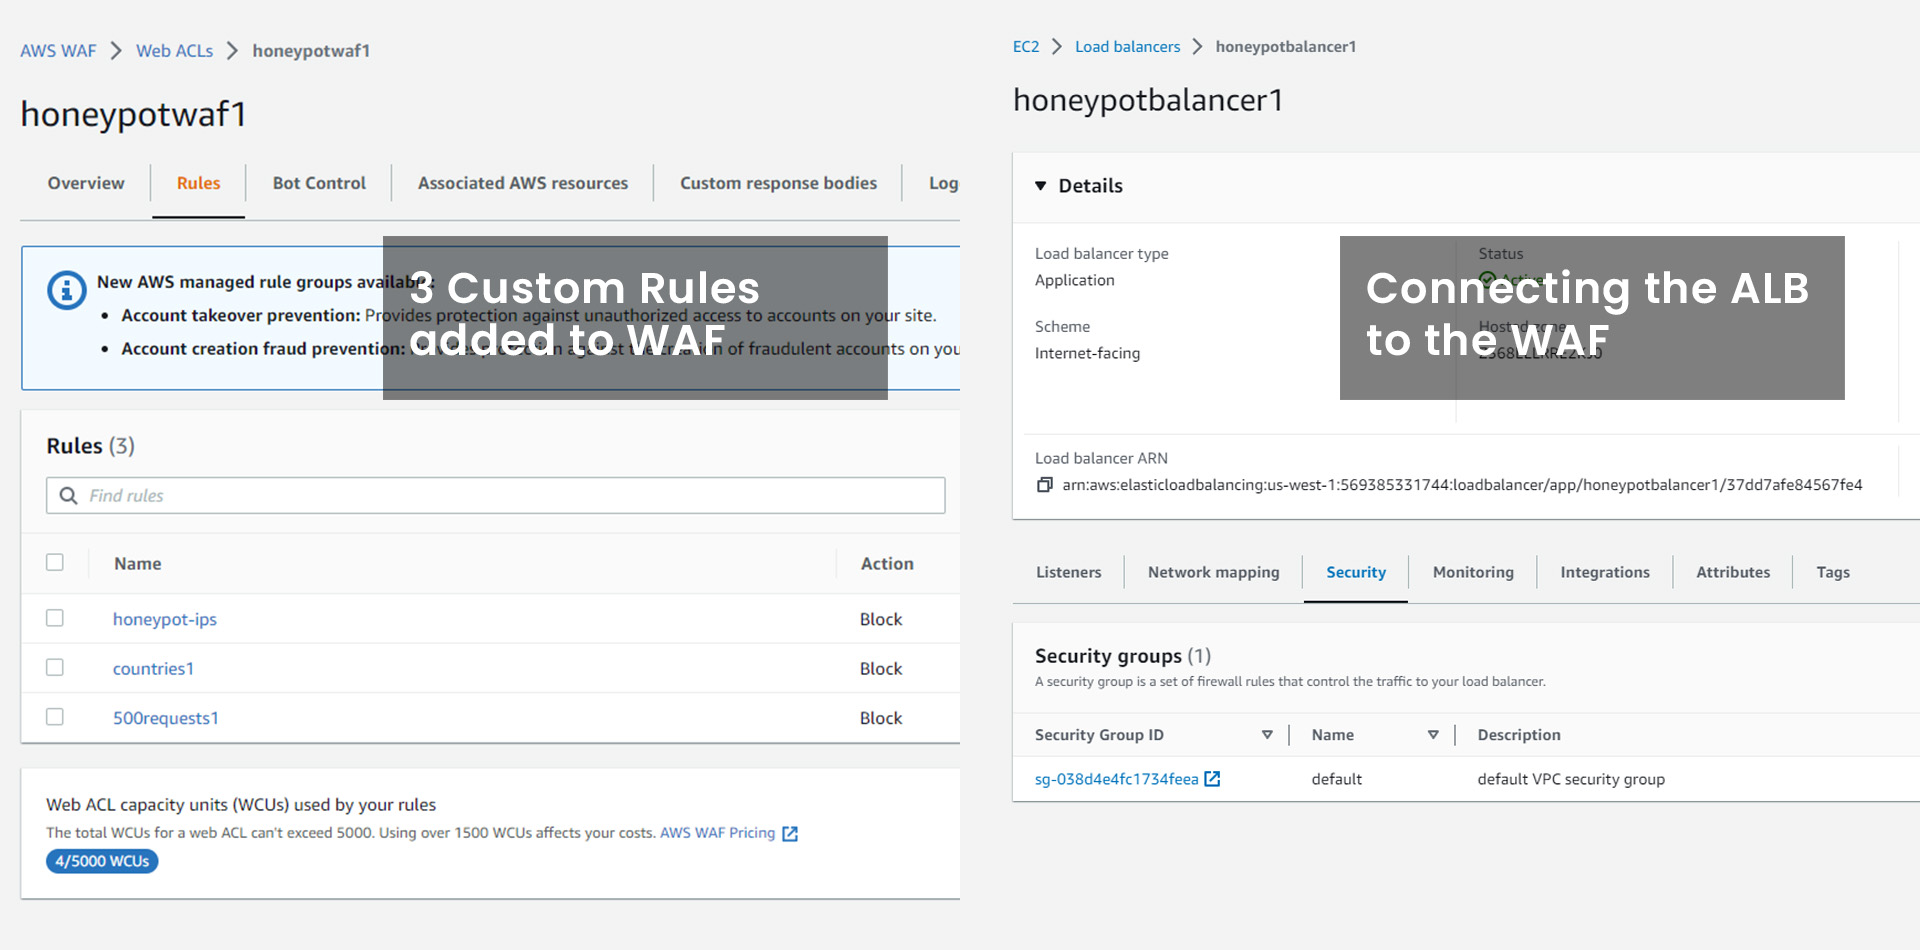Click the search magnifier in Find rules

pos(69,496)
